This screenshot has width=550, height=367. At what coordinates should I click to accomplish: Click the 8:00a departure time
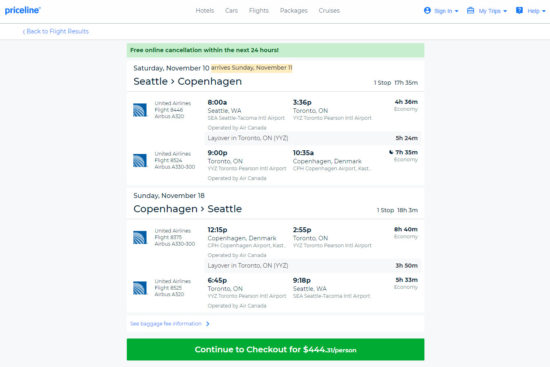point(217,102)
